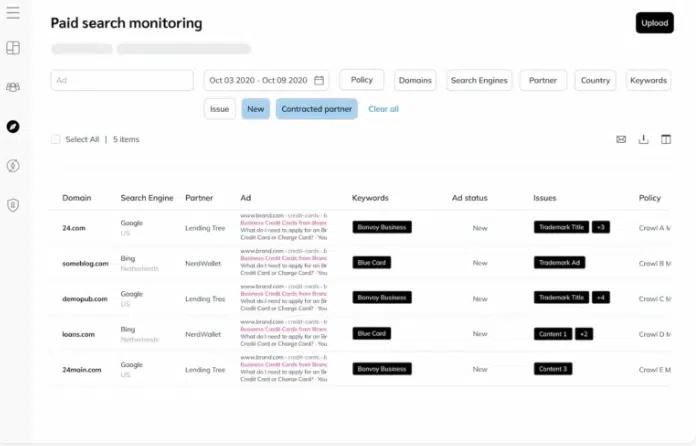Screen dimensions: 696x446
Task: Click the Clear all link
Action: point(384,109)
